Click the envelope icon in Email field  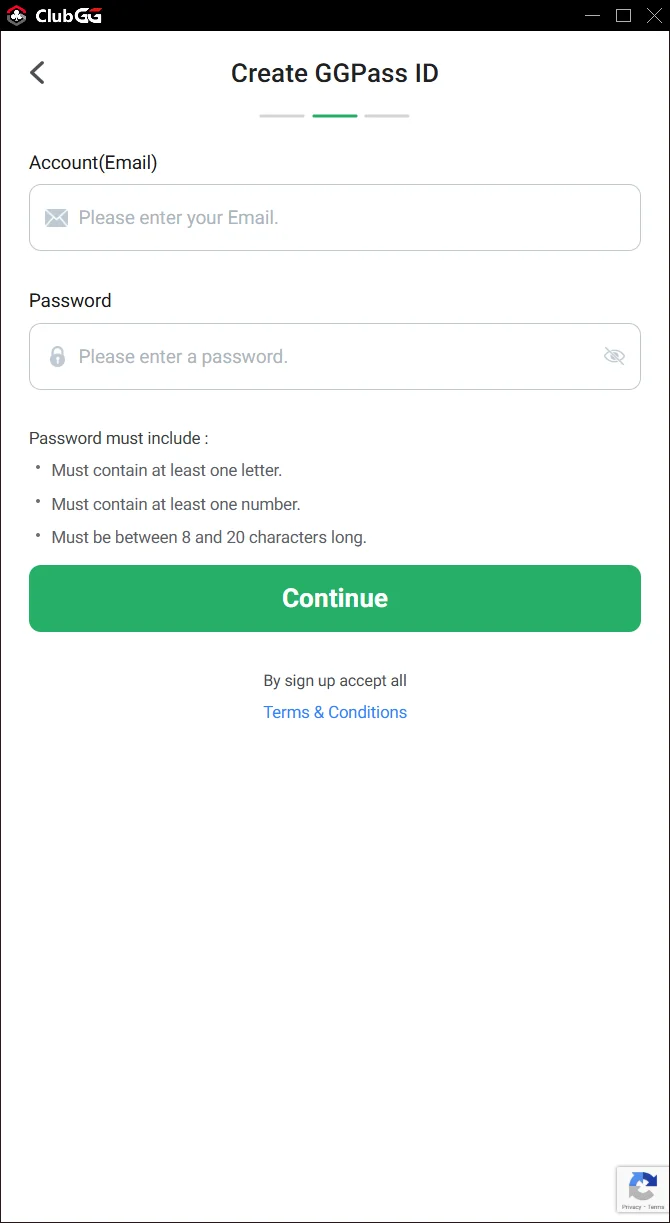(x=56, y=218)
